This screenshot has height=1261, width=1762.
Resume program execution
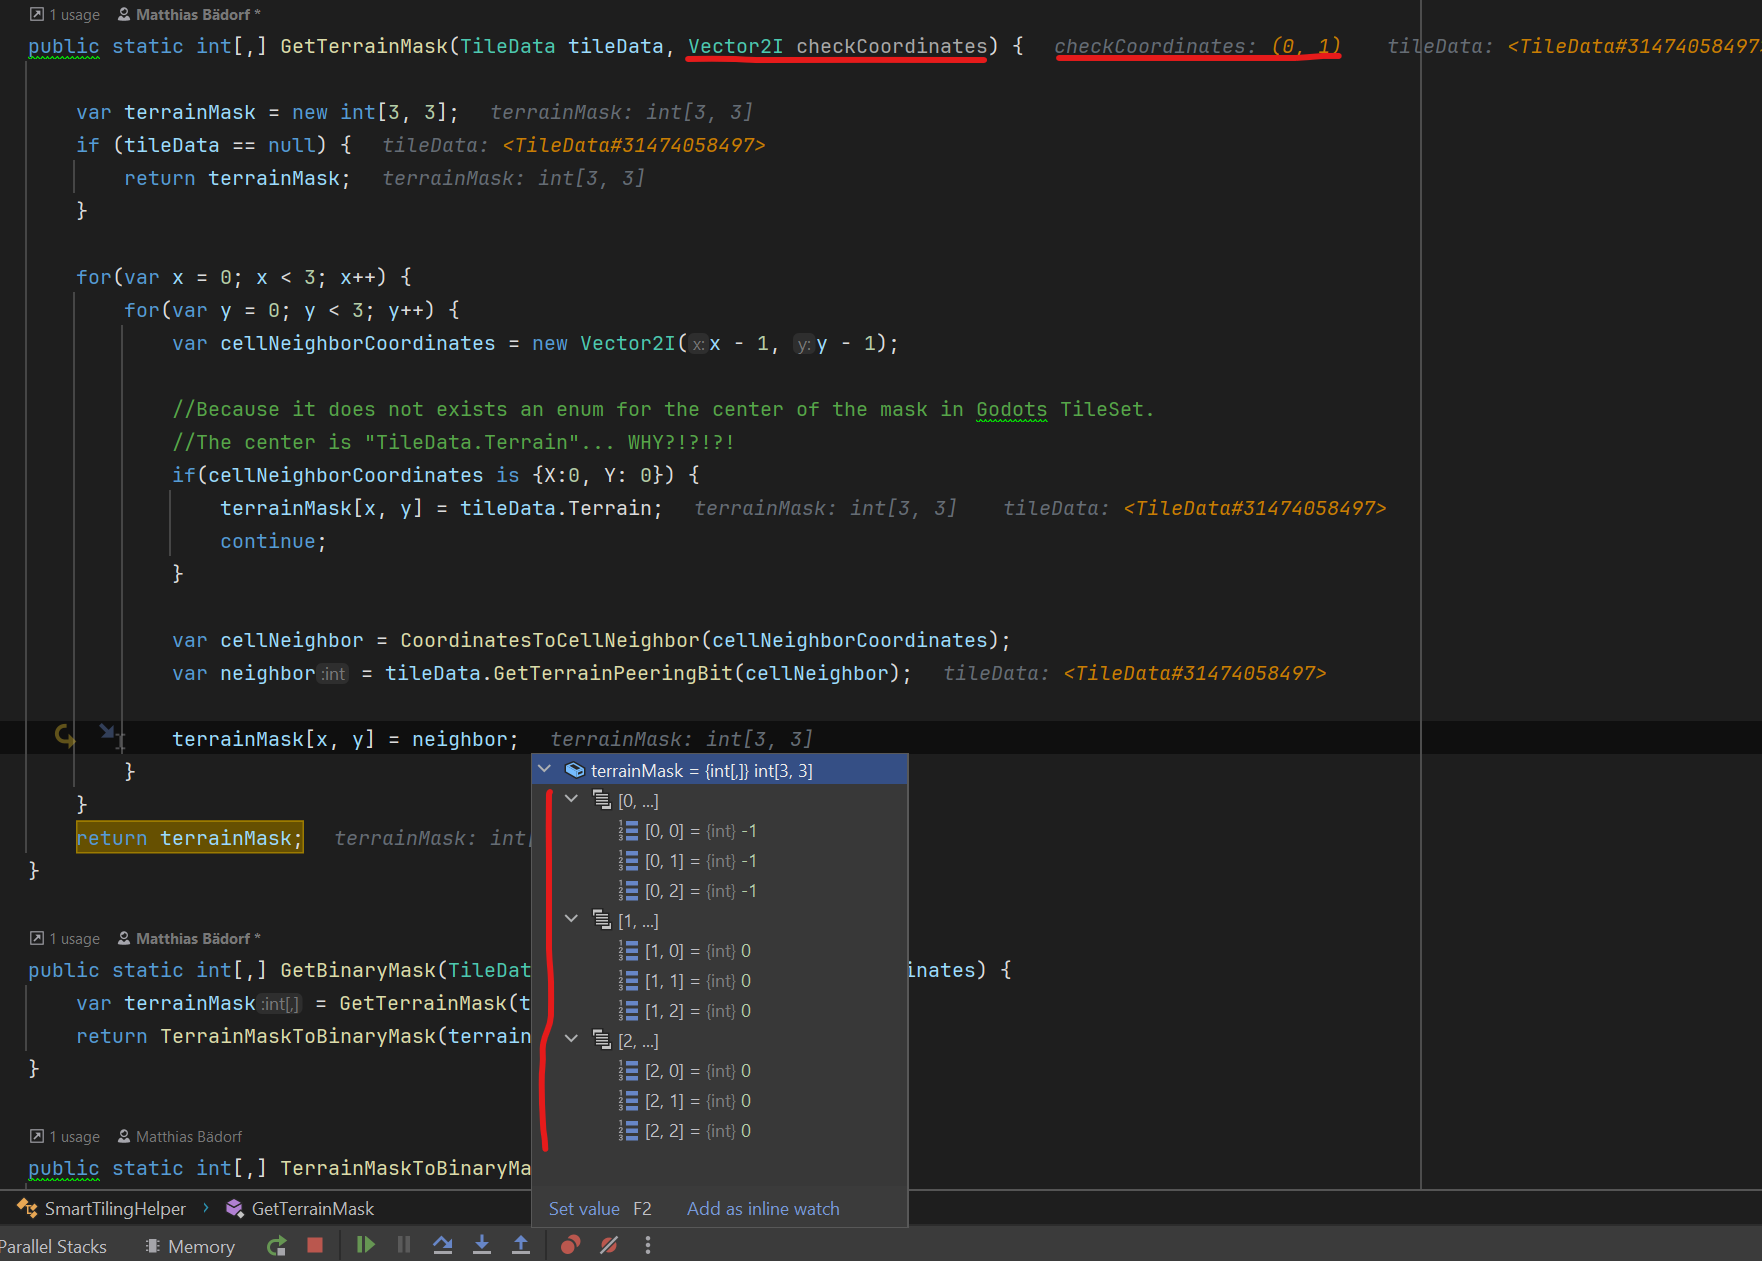click(x=365, y=1245)
